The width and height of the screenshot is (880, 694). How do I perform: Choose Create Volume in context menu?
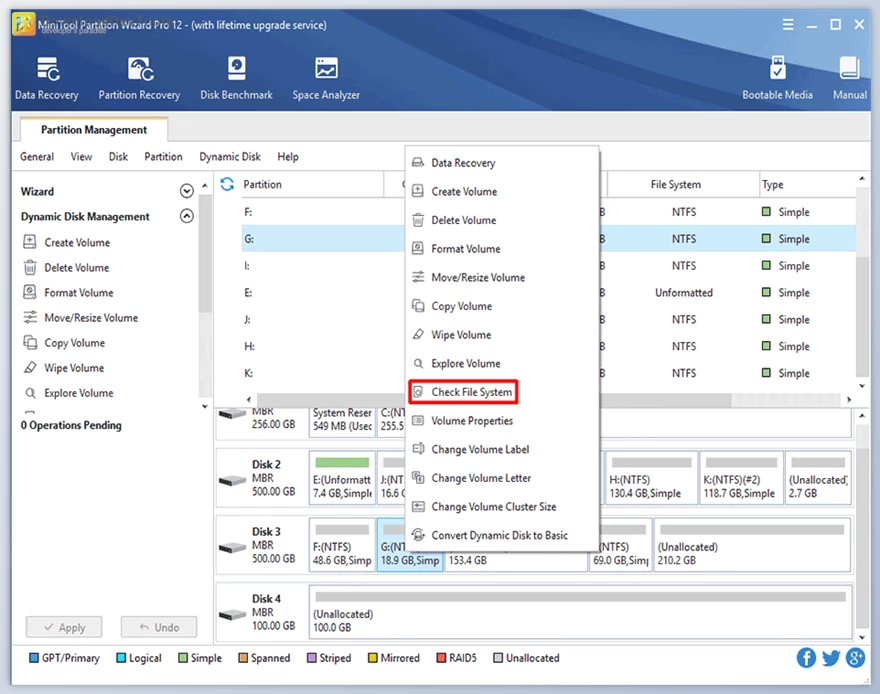pos(502,191)
